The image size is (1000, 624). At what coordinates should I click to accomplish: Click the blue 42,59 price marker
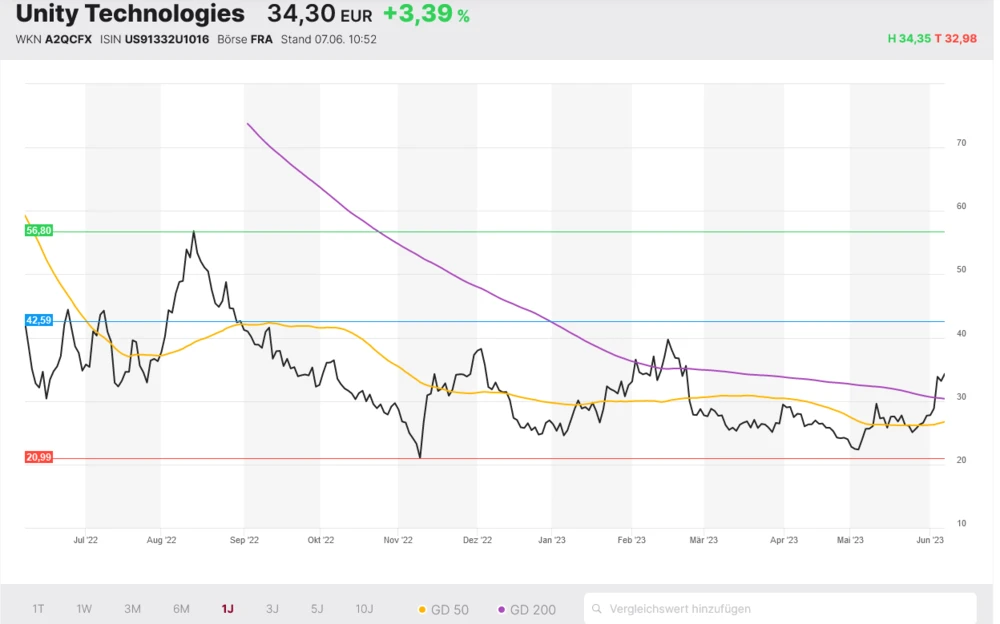[x=39, y=321]
